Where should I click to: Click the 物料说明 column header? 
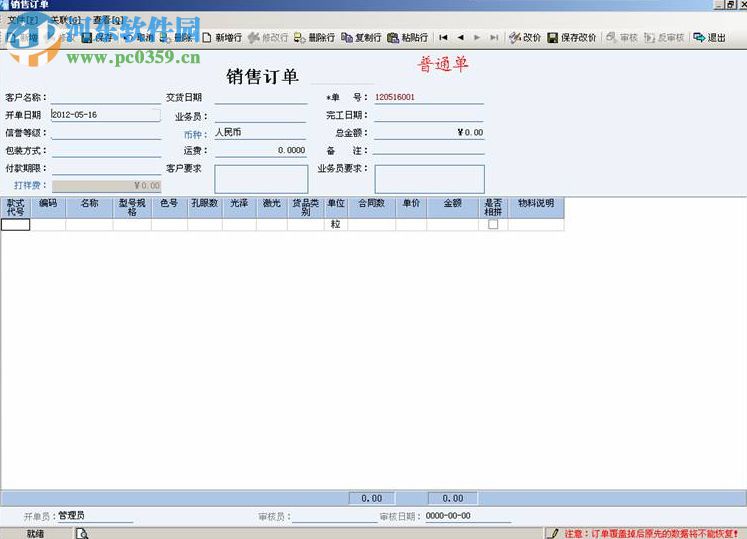[x=536, y=207]
